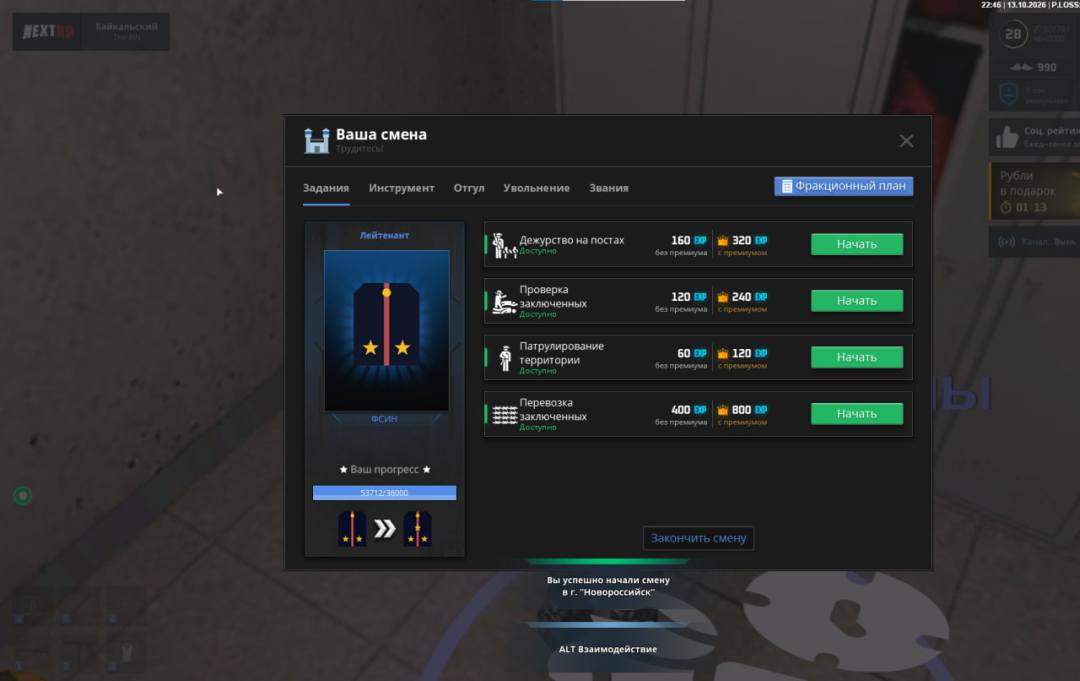This screenshot has width=1080, height=681.
Task: Start the Перевозка заключенных task
Action: [x=857, y=414]
